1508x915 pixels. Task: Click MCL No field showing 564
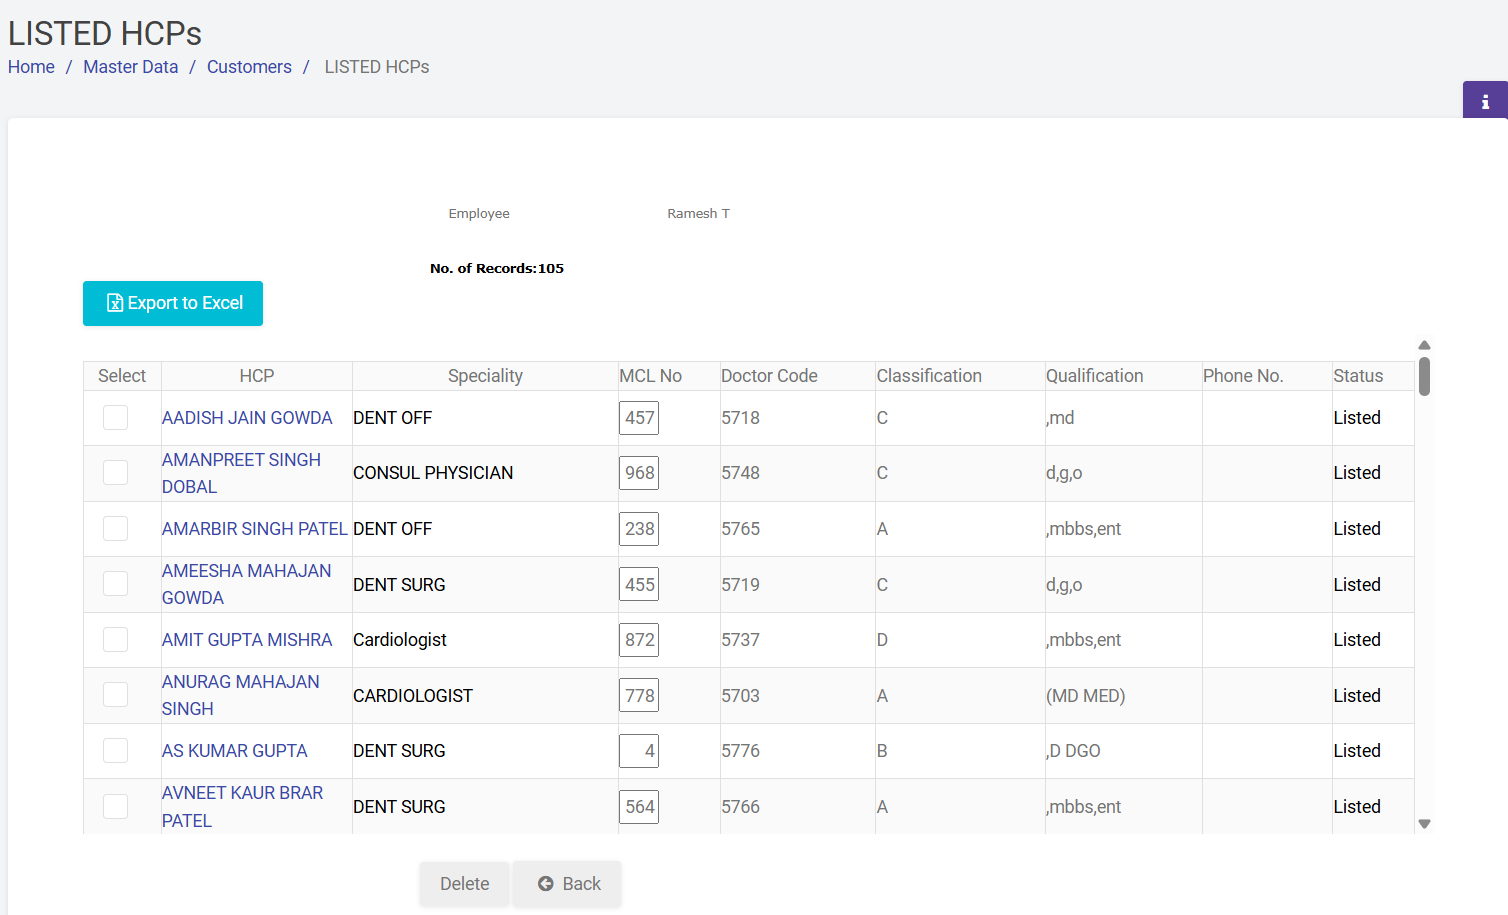(x=639, y=807)
